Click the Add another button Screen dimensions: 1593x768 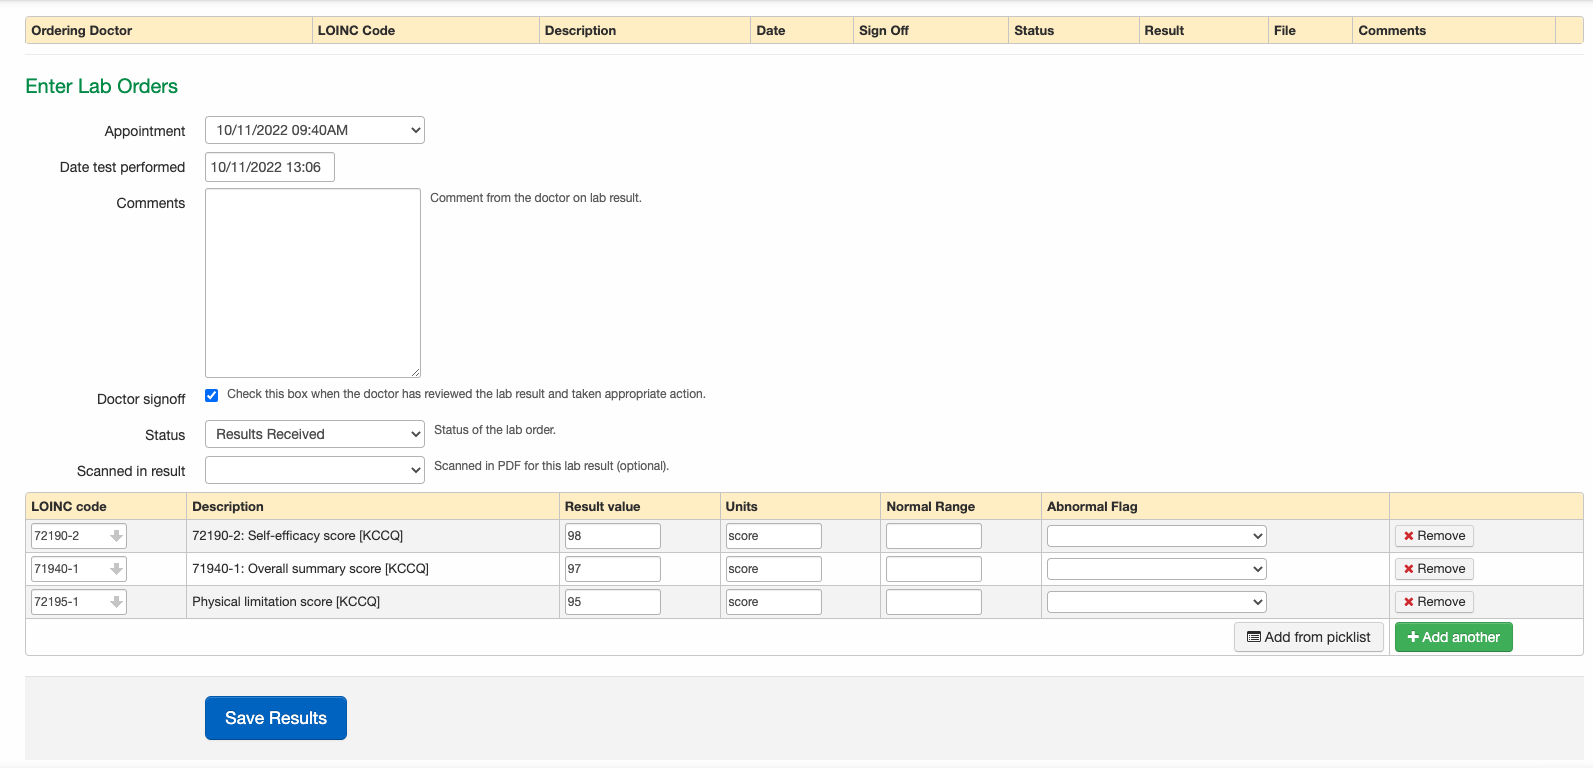[x=1453, y=637]
